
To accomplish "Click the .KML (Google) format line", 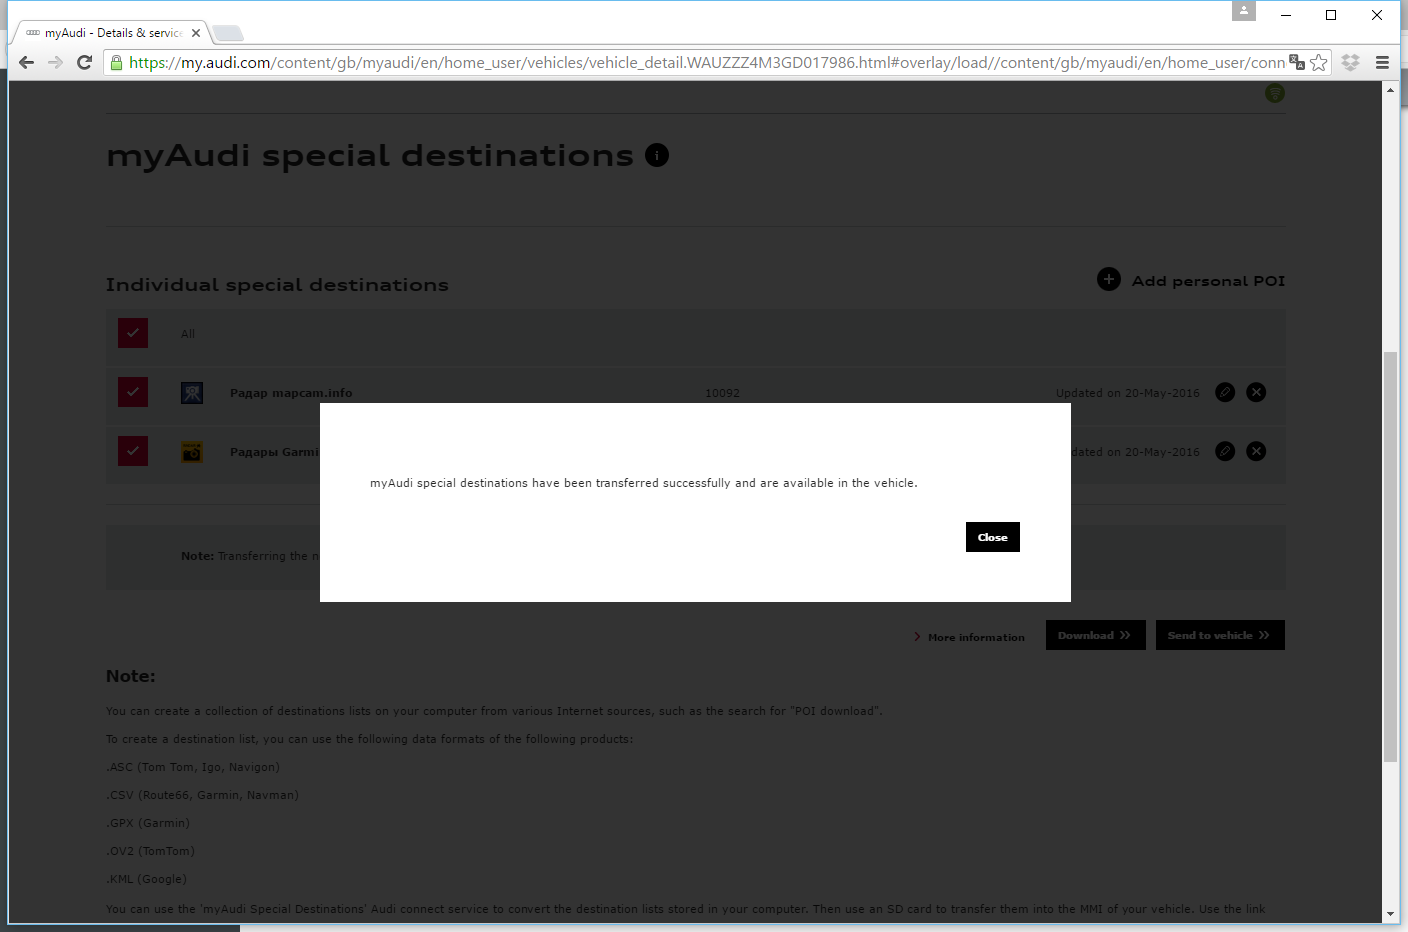I will 146,879.
